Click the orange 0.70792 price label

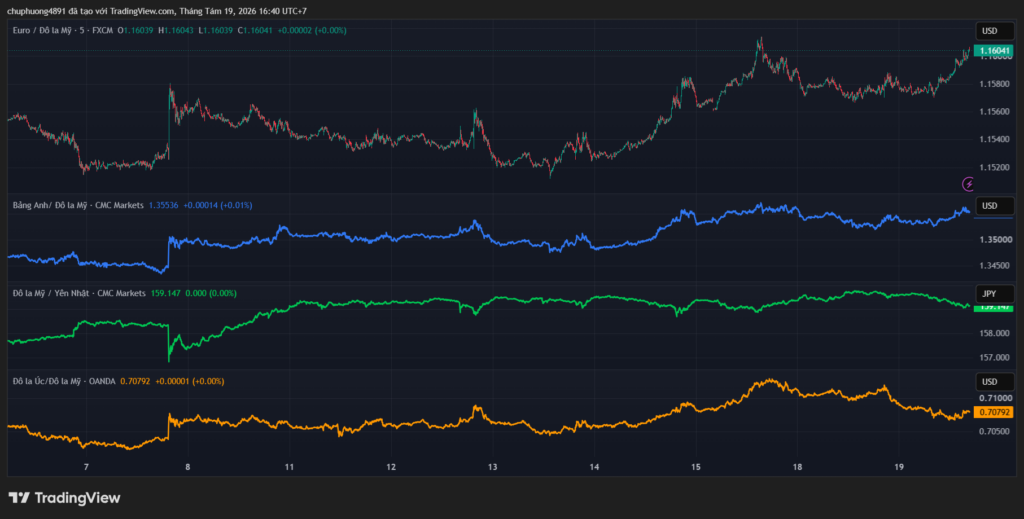click(x=993, y=412)
